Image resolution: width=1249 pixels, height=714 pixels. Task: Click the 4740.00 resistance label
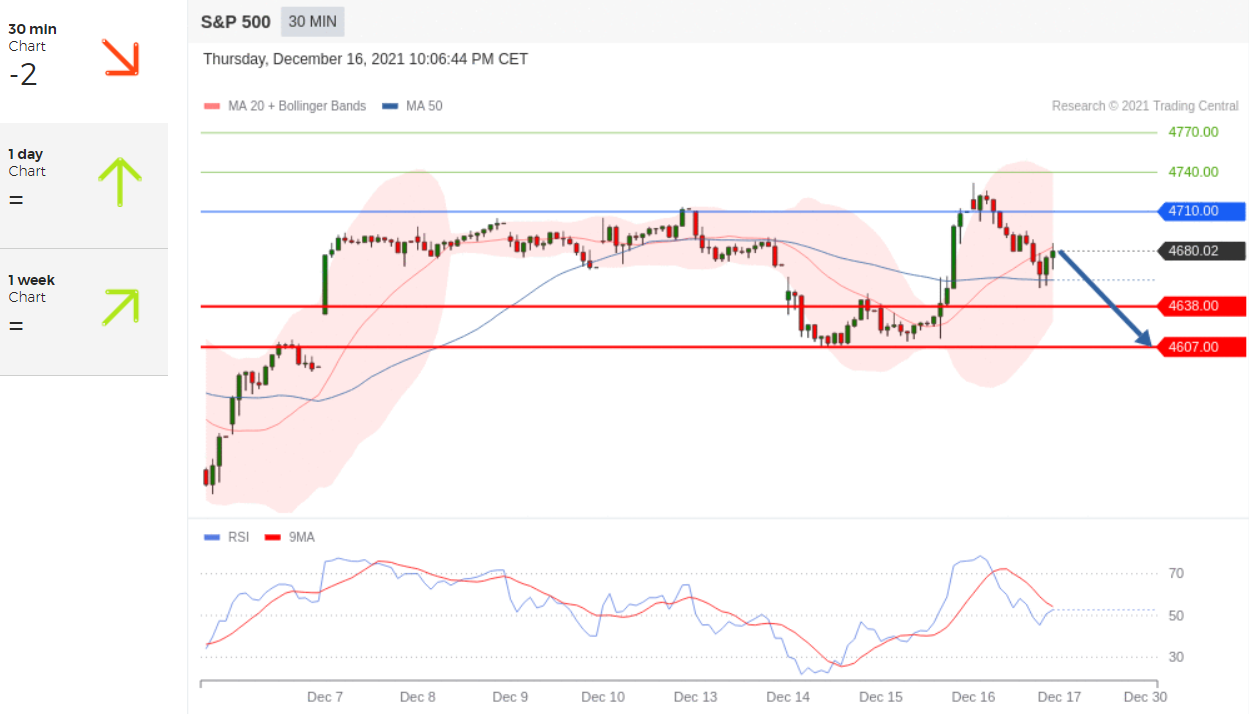[x=1193, y=172]
